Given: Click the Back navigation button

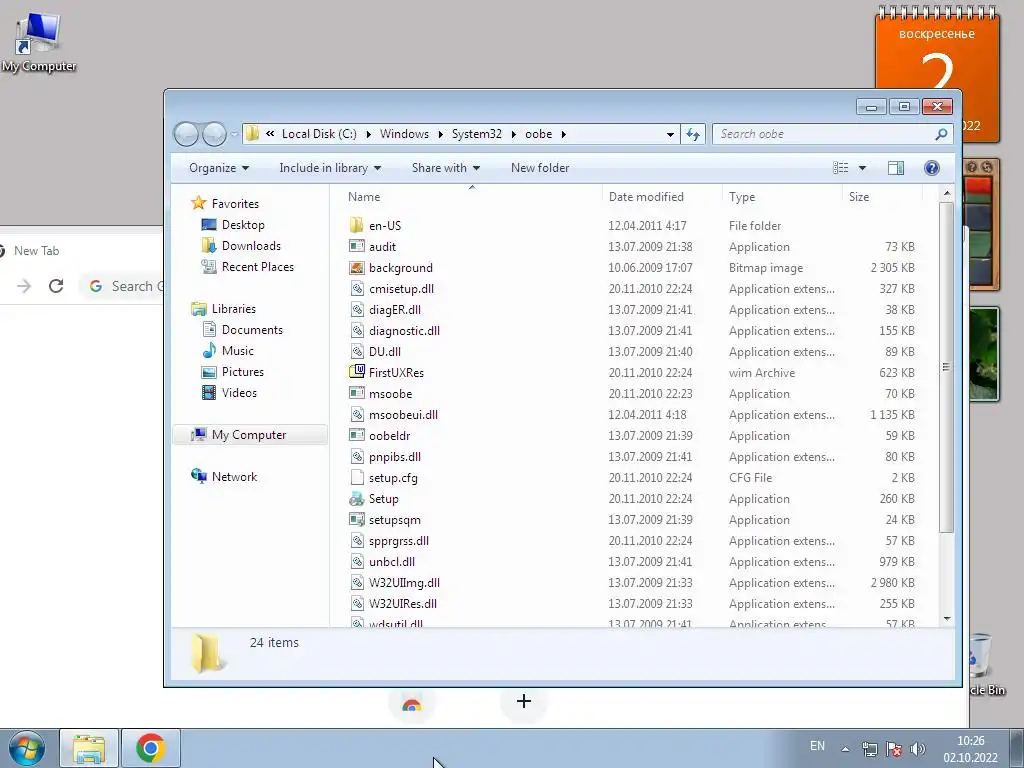Looking at the screenshot, I should pos(186,134).
